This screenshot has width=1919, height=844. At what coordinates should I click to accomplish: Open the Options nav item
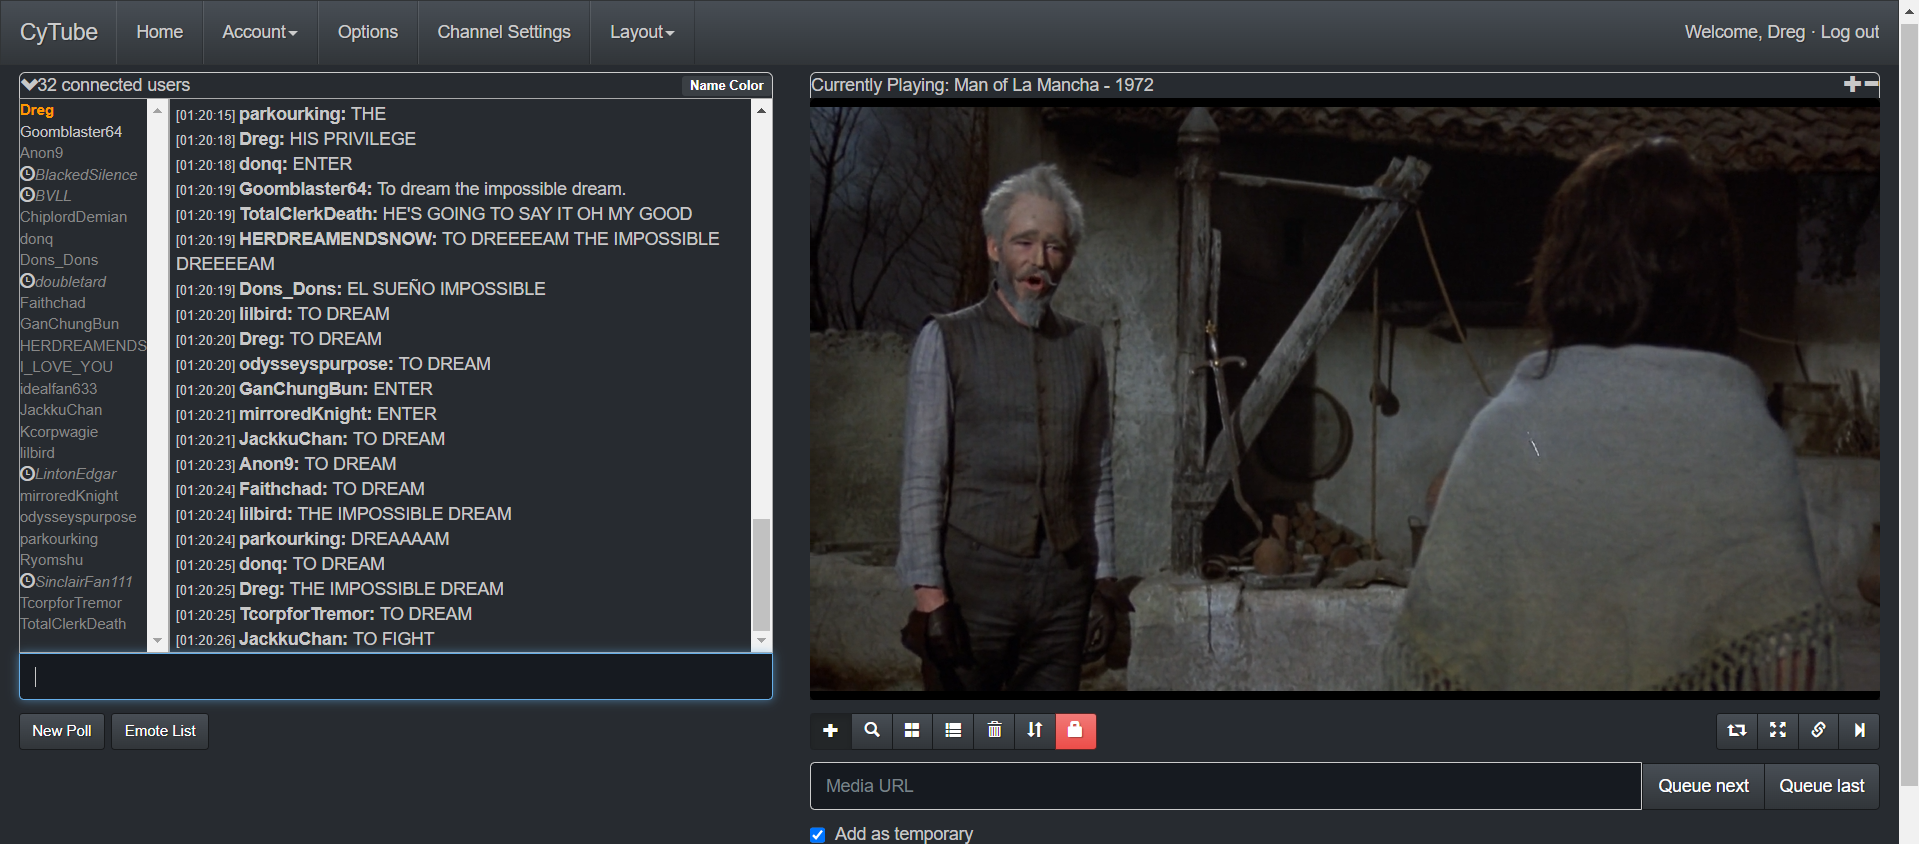[x=368, y=32]
